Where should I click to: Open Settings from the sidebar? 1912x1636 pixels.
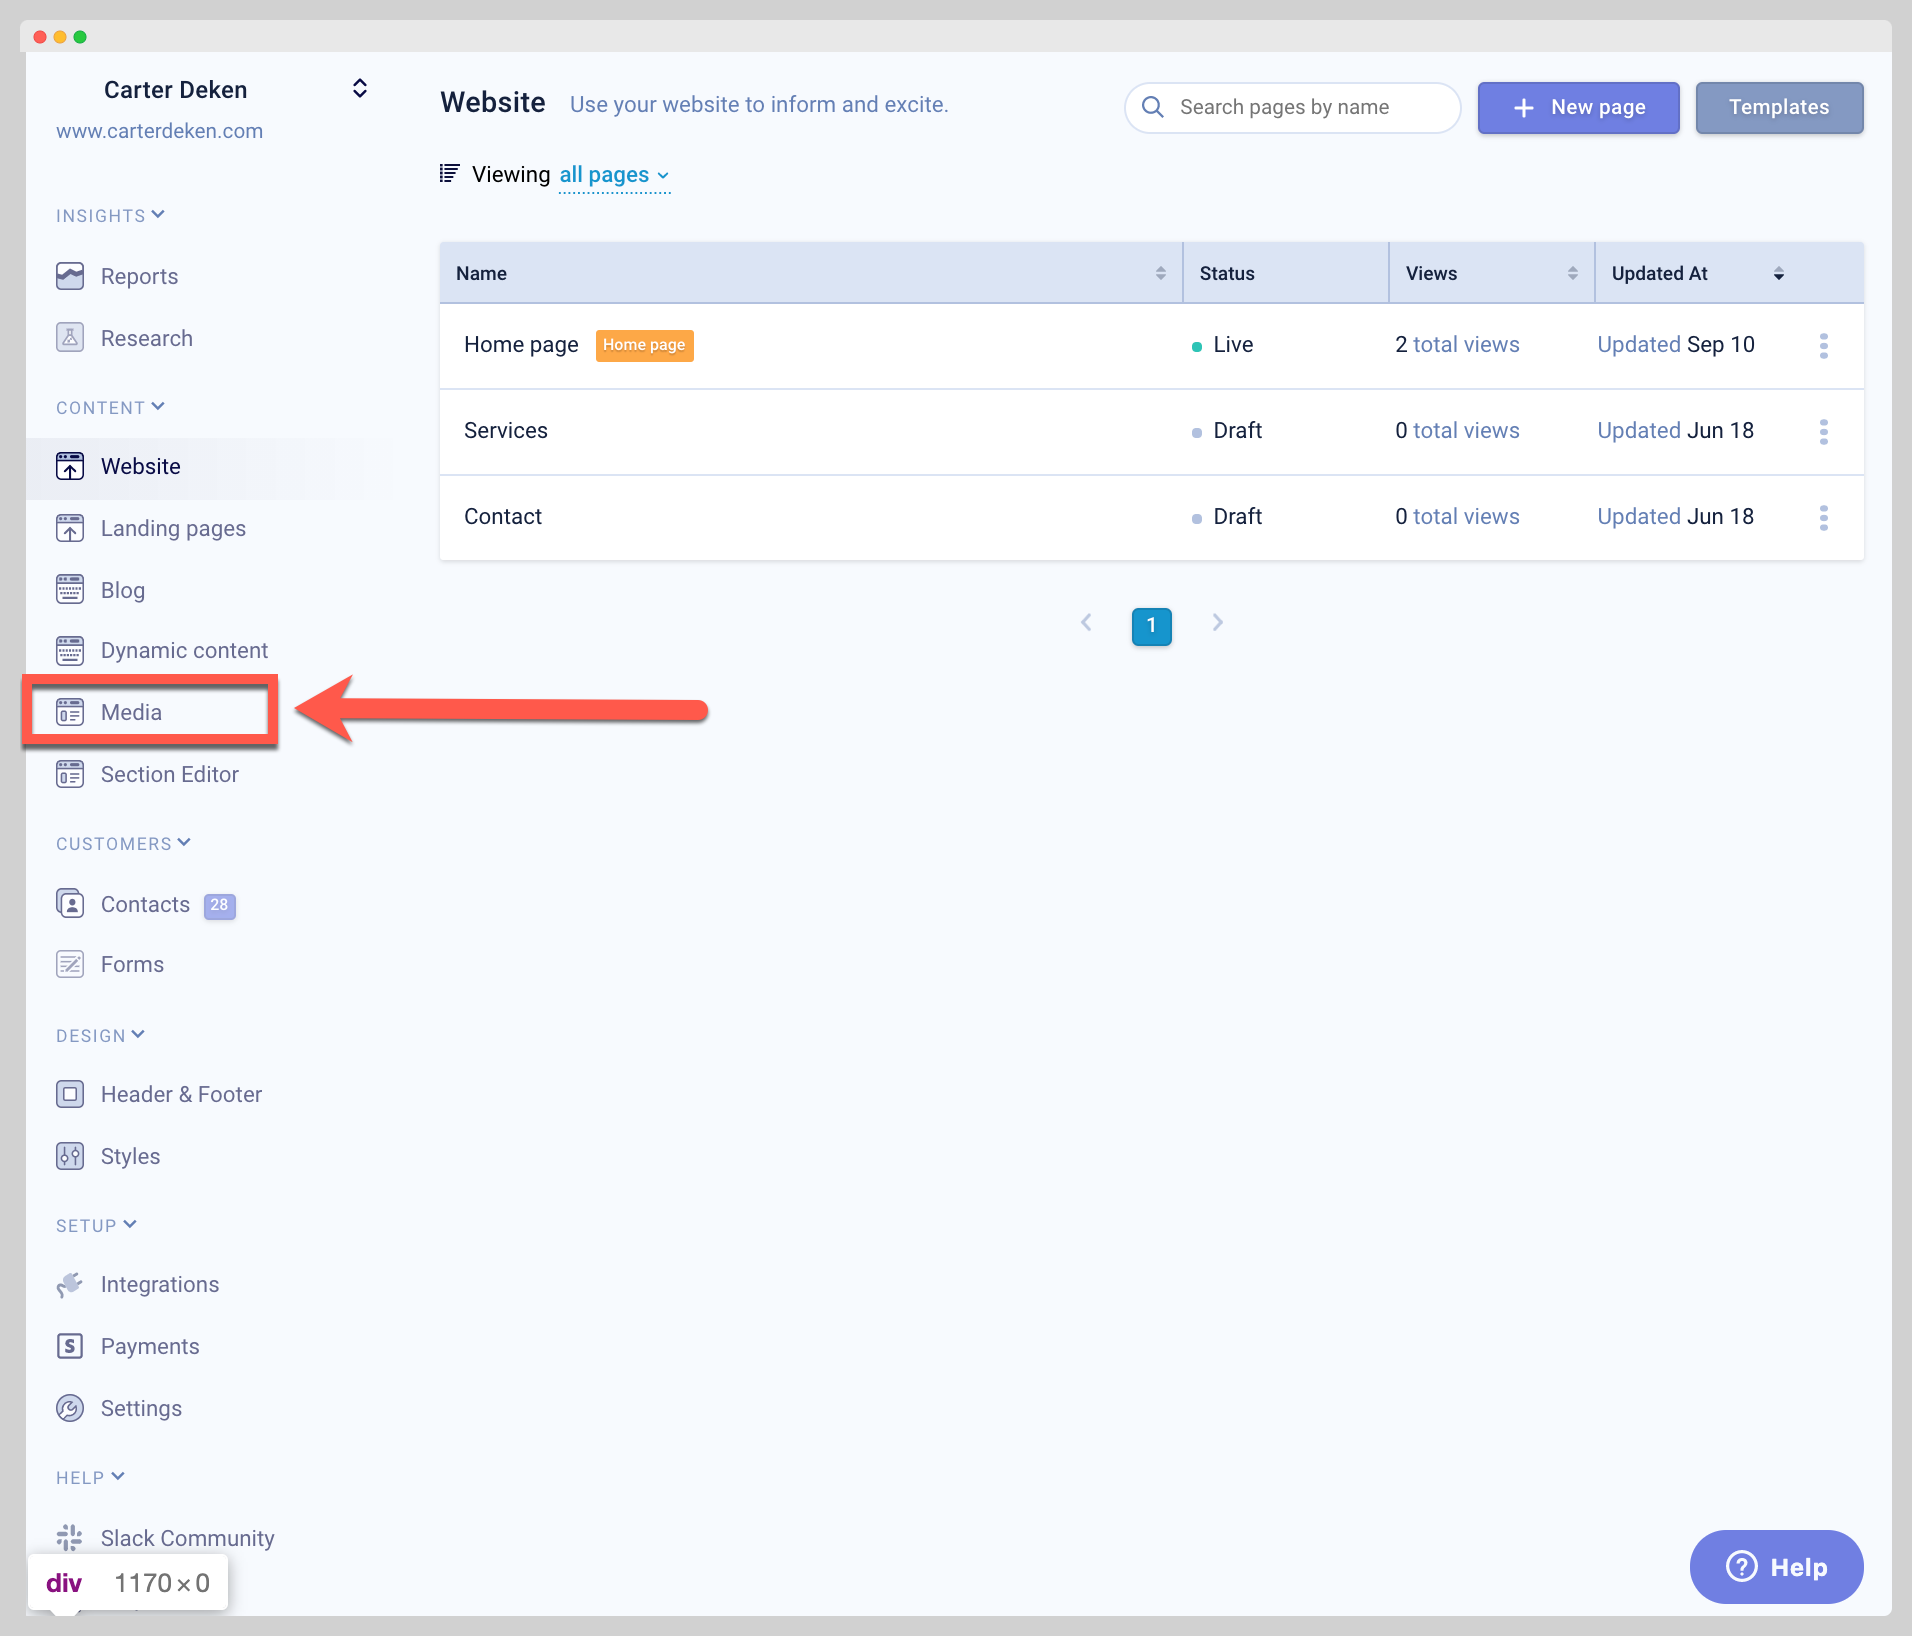click(x=141, y=1408)
